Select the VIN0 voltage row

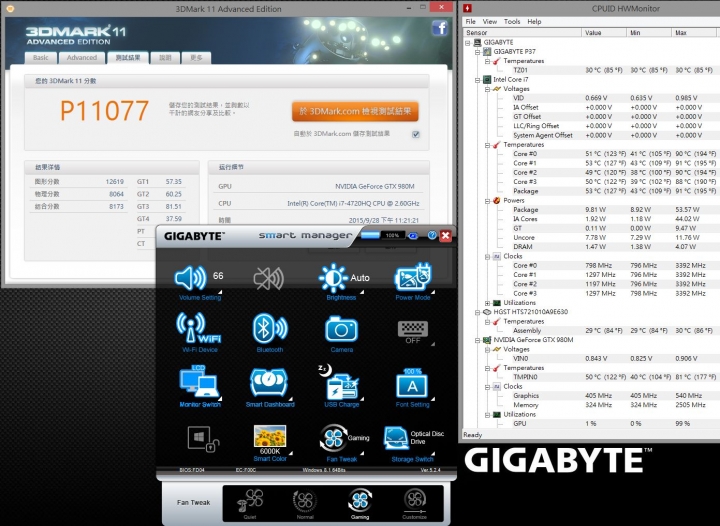614,358
